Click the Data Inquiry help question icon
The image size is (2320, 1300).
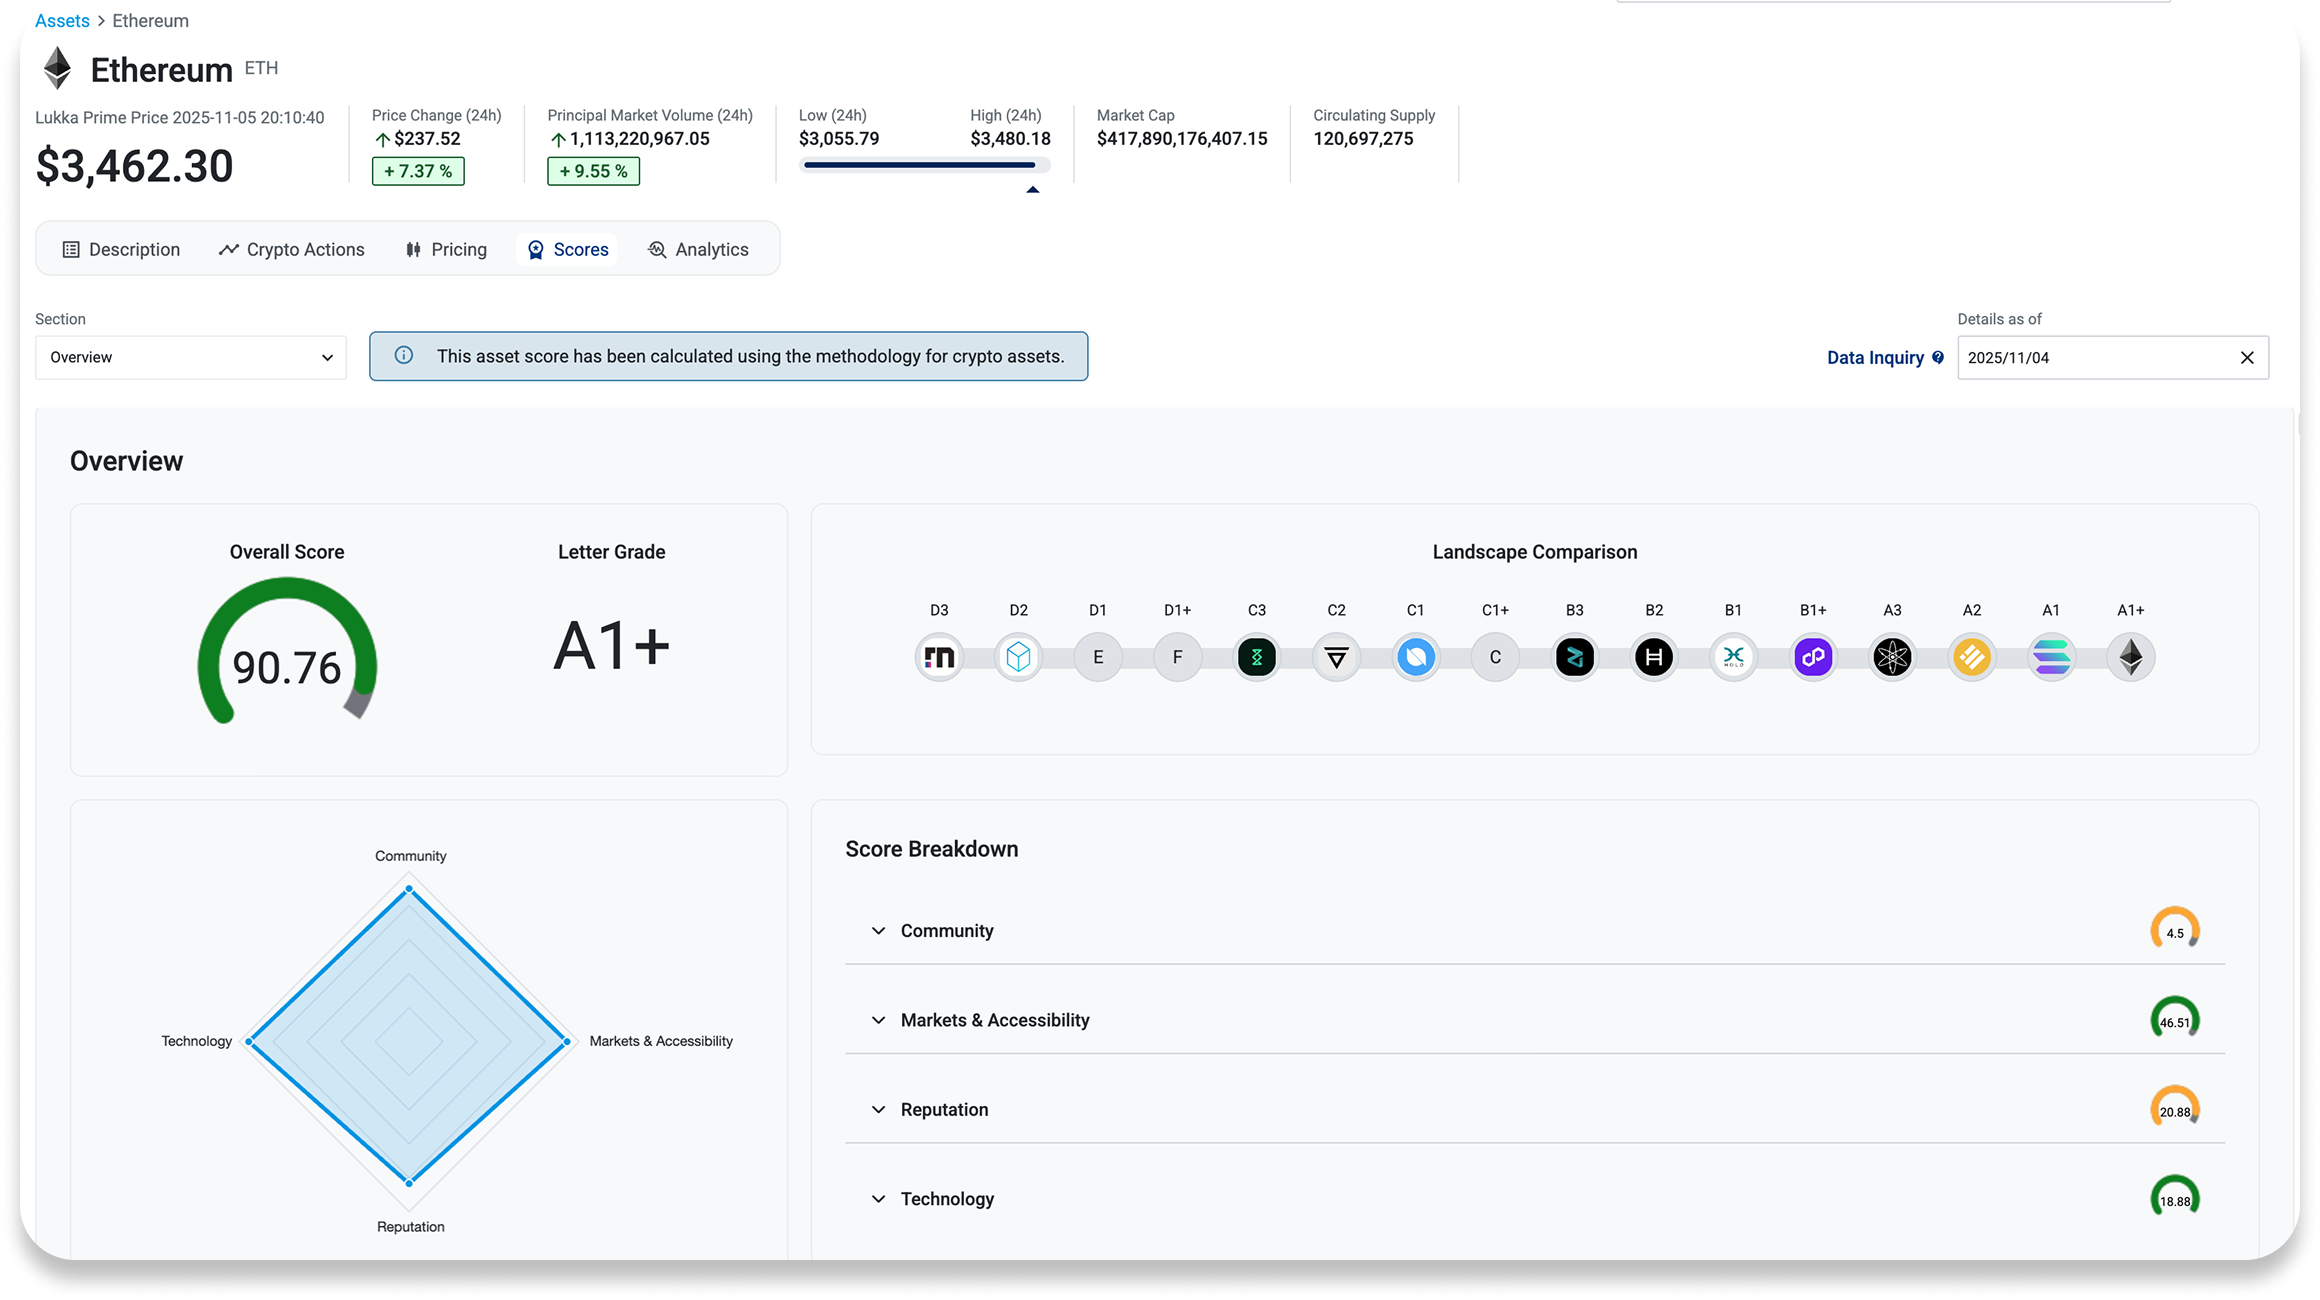(x=1938, y=357)
